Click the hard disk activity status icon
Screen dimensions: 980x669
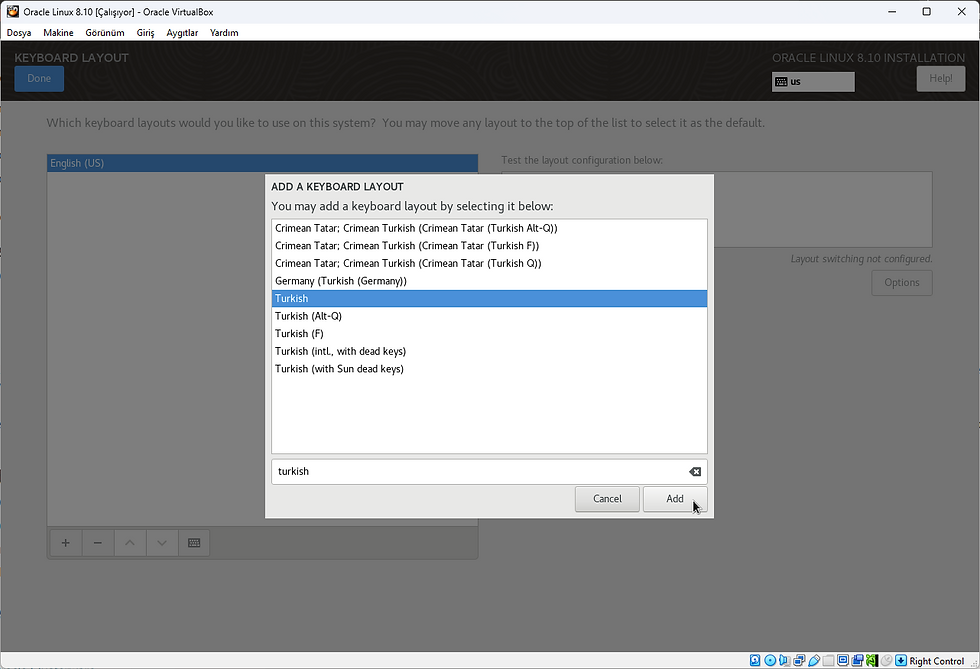click(x=755, y=660)
